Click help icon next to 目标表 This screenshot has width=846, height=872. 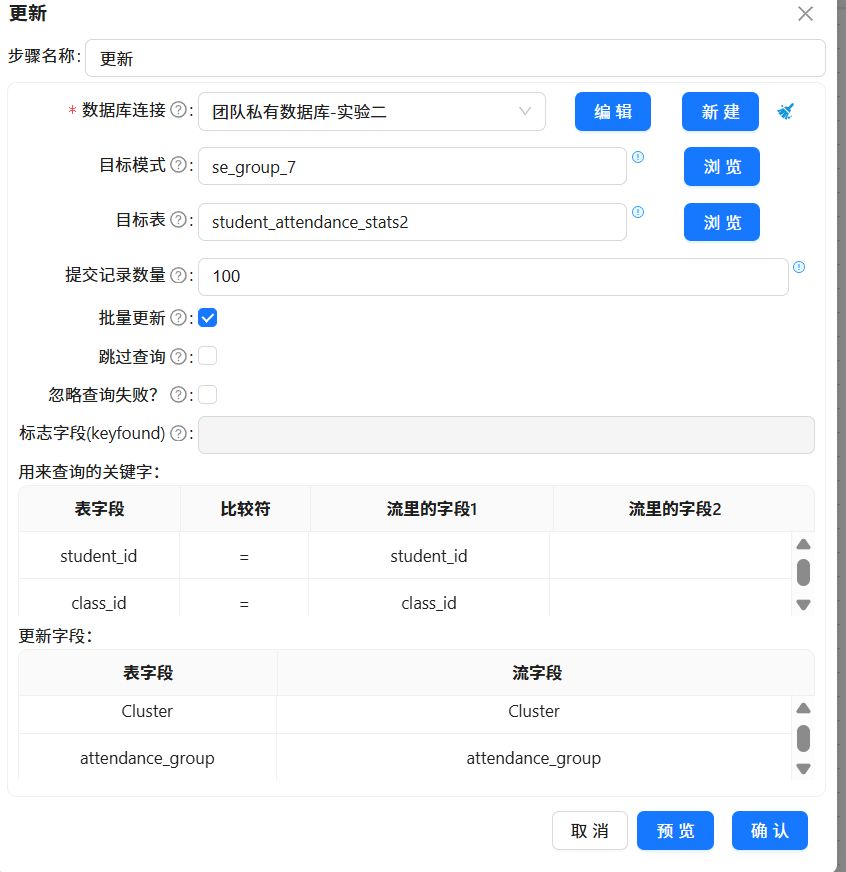click(178, 220)
